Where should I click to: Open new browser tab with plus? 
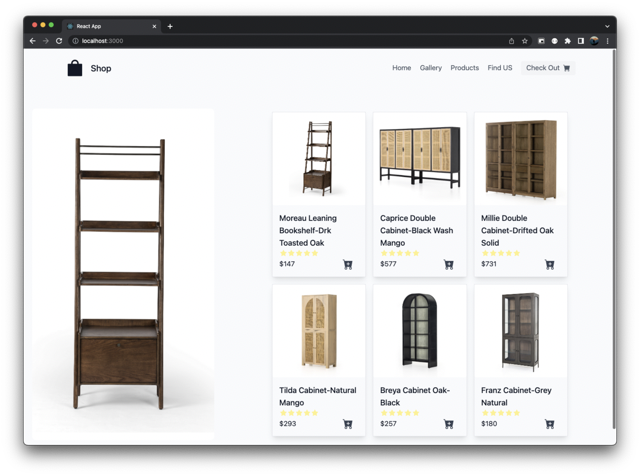tap(170, 27)
